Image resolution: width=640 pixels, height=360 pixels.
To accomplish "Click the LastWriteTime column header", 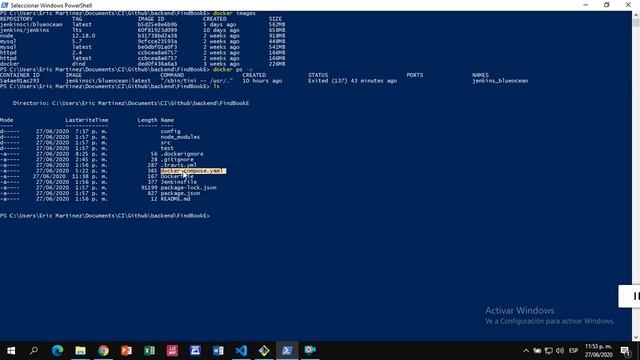I will tap(87, 120).
